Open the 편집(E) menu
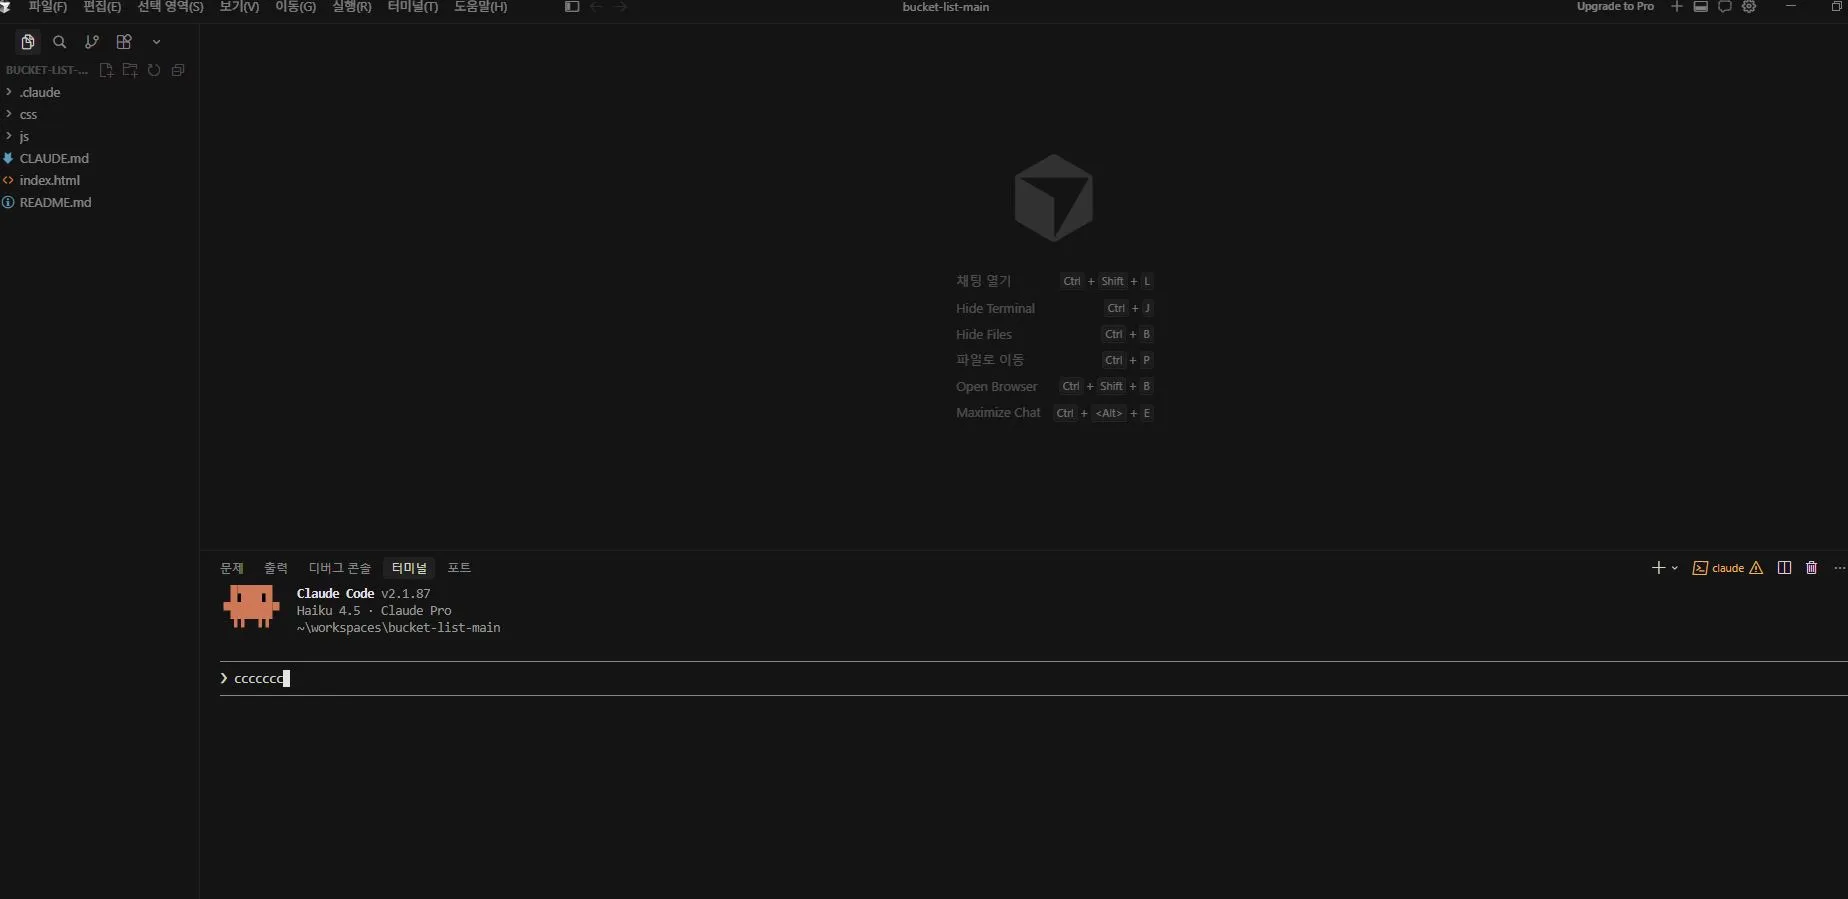 pos(102,7)
